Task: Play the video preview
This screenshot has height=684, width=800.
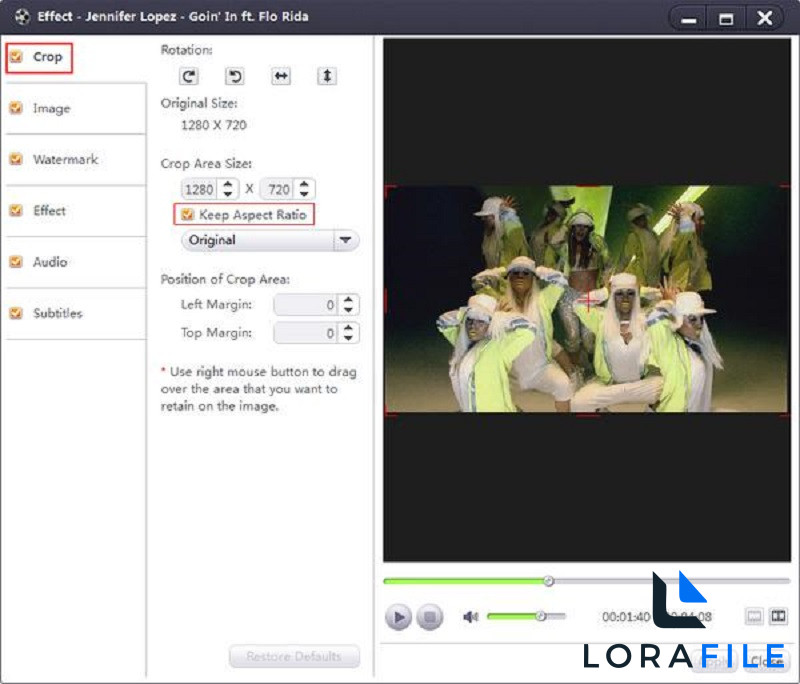Action: (398, 617)
